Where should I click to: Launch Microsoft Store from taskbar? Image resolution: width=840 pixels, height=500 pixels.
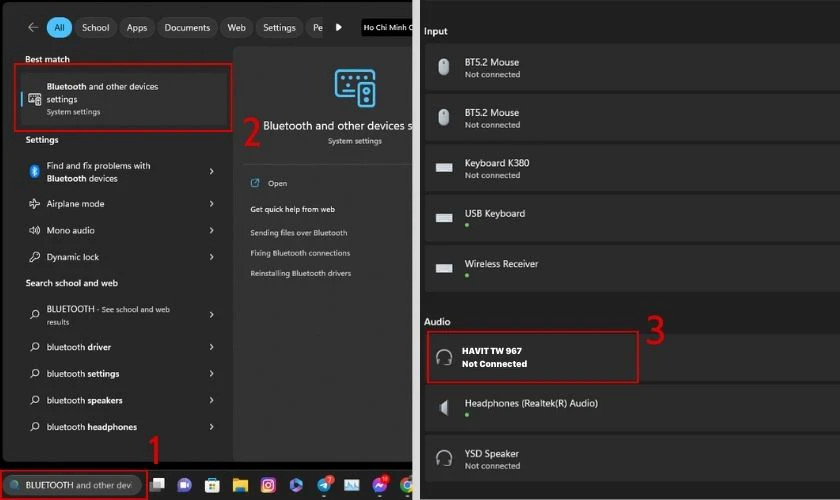(x=212, y=485)
